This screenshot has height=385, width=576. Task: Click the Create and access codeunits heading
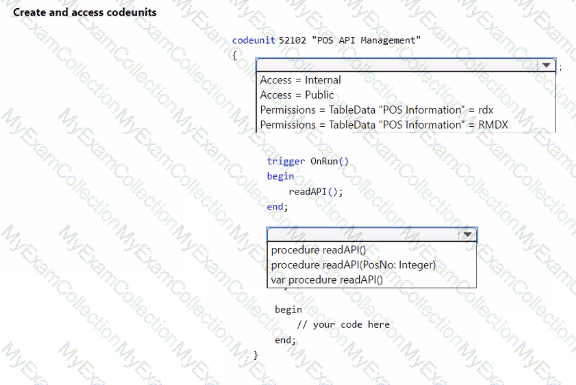click(85, 12)
